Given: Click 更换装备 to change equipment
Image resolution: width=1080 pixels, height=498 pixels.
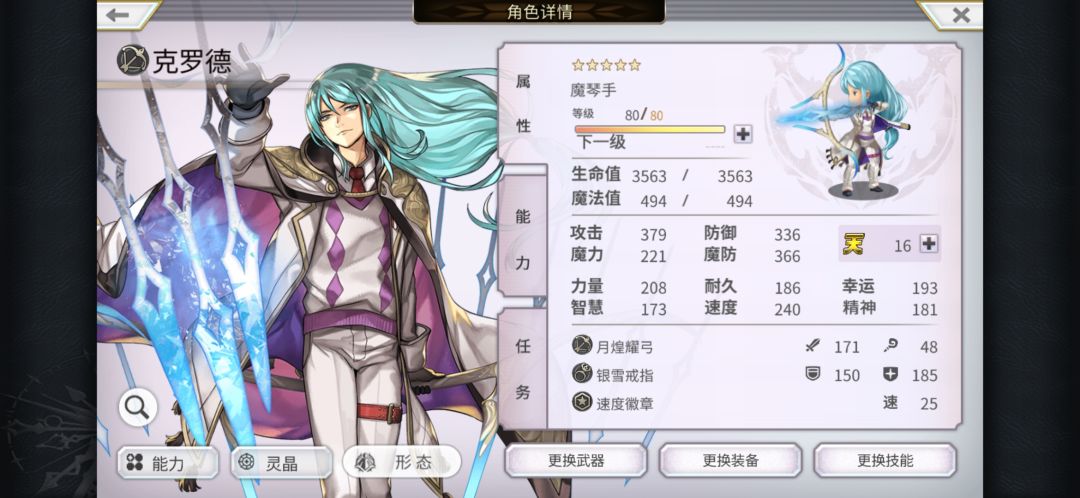Looking at the screenshot, I should click(x=730, y=460).
